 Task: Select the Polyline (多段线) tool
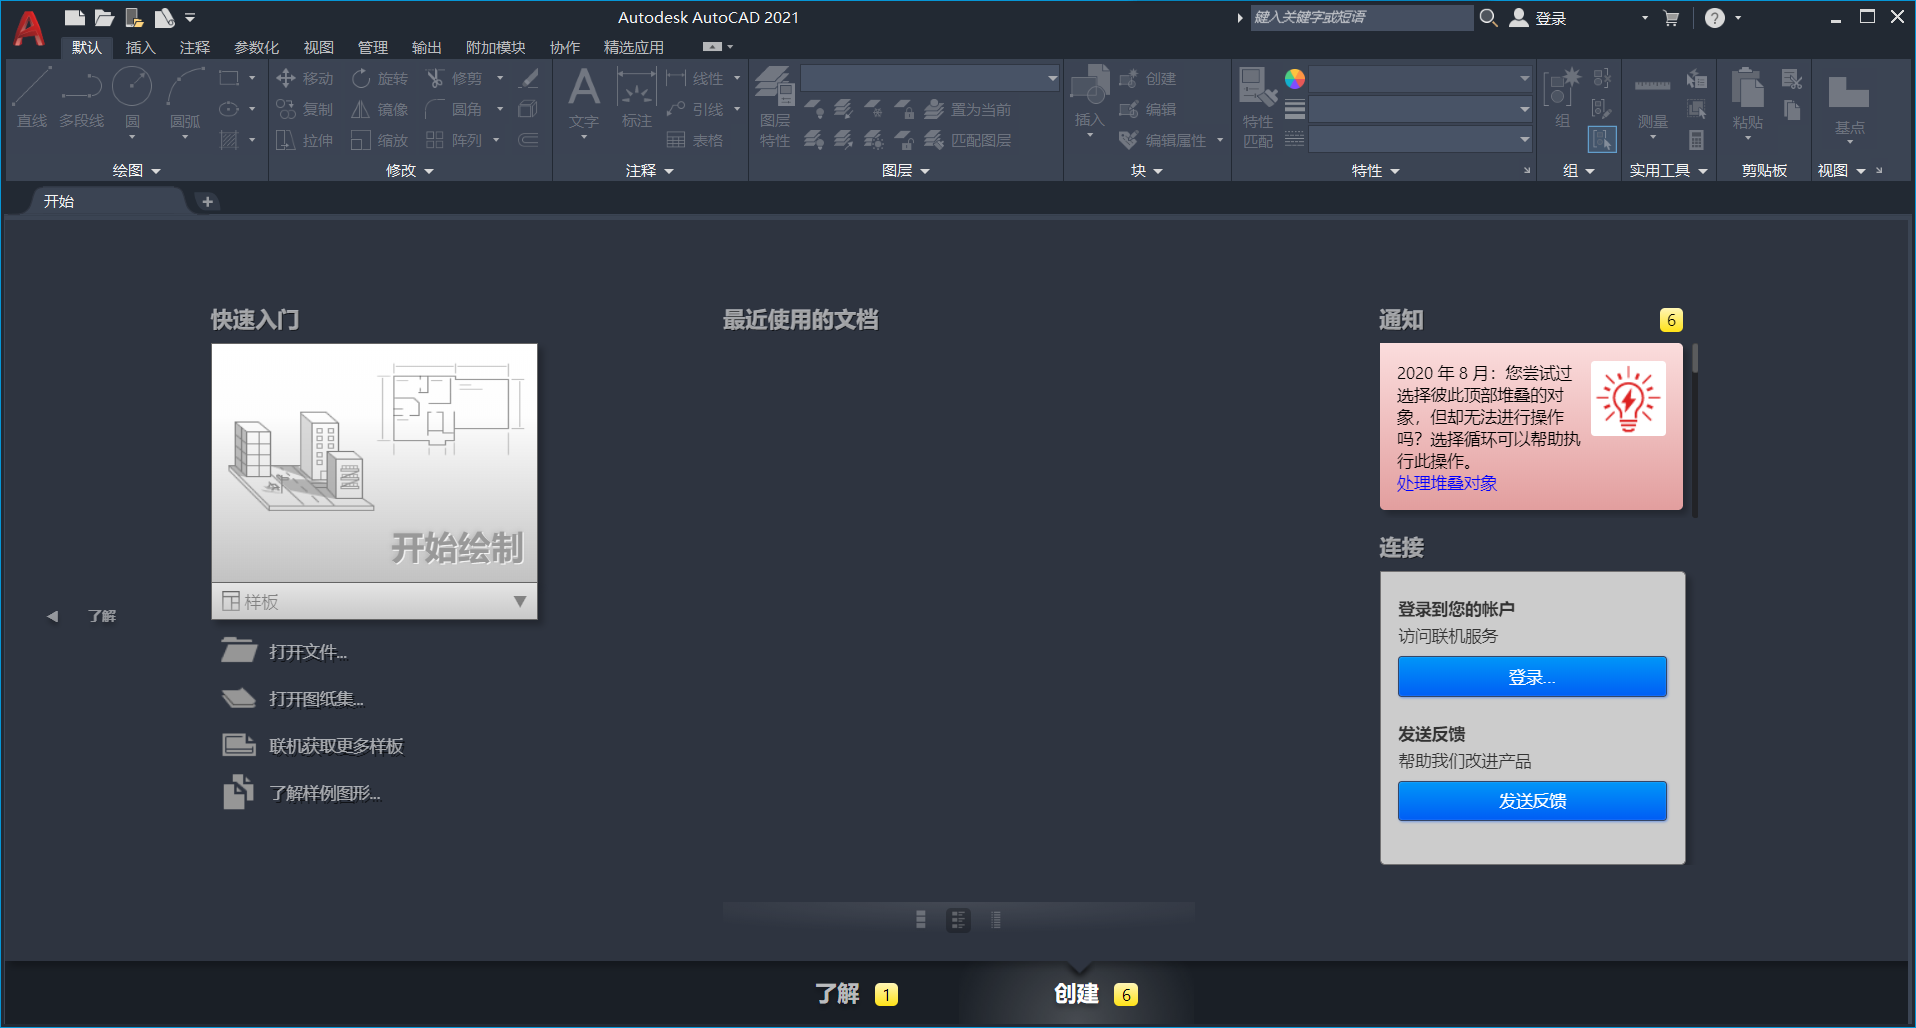pyautogui.click(x=81, y=98)
